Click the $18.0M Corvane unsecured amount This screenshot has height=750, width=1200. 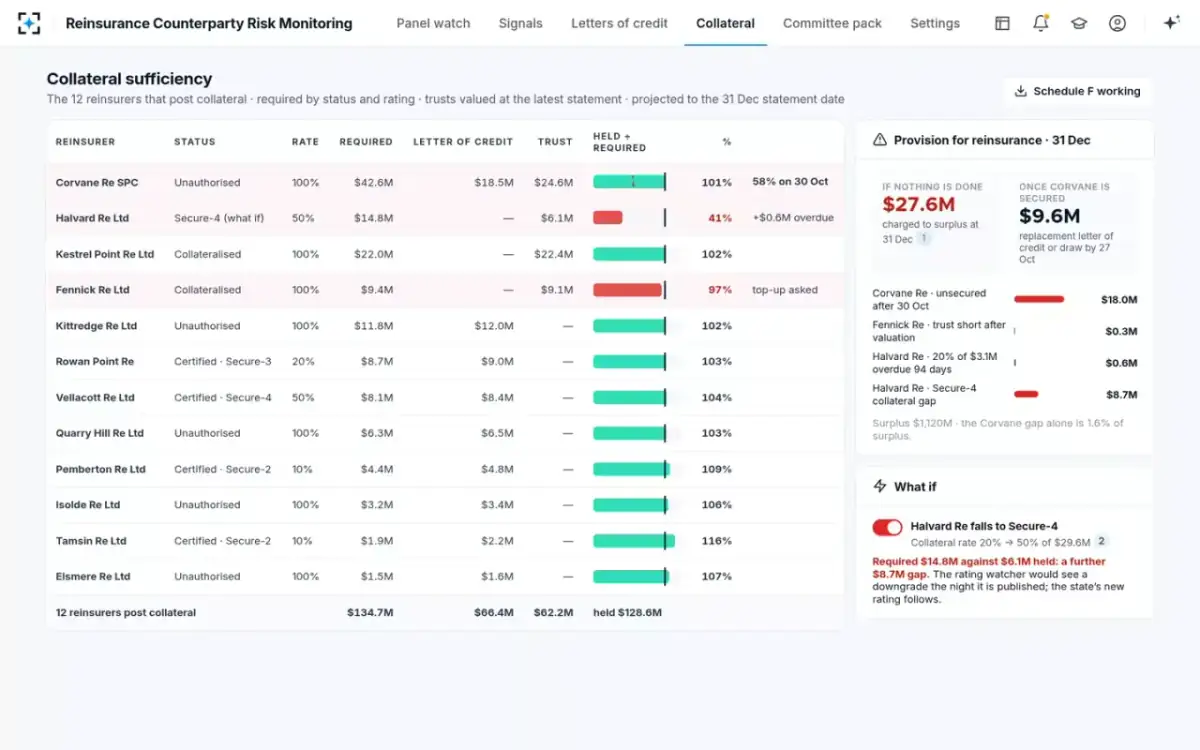[x=1119, y=300]
